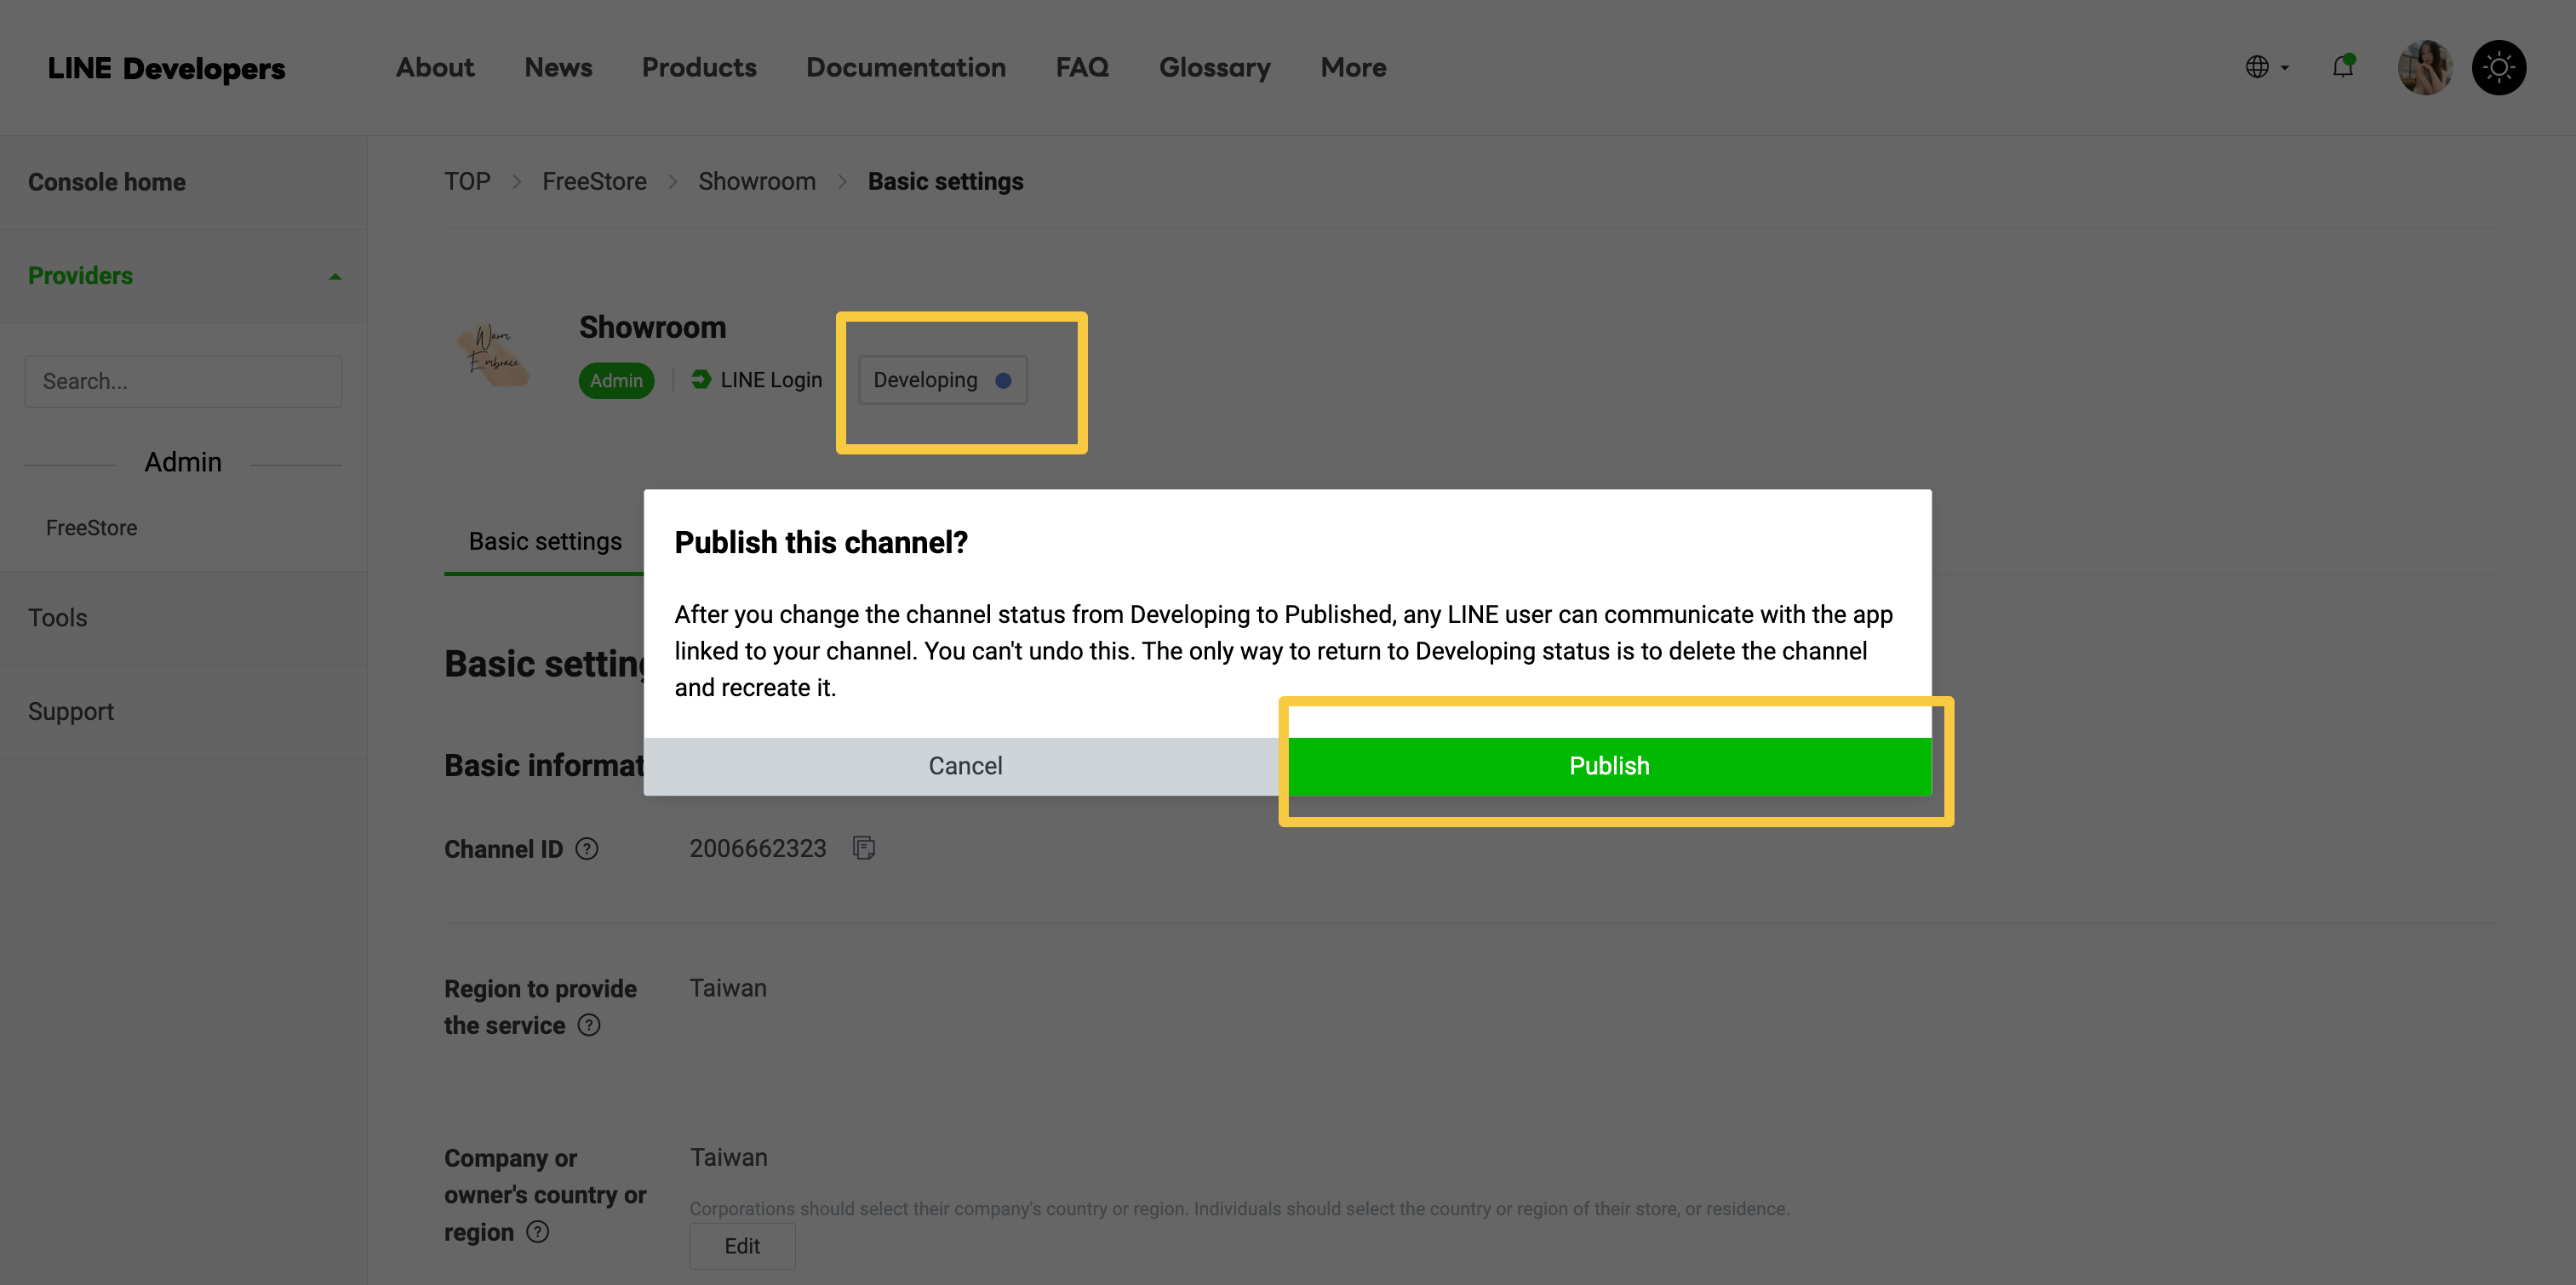Click the Channel ID number 2006662323

pos(757,848)
